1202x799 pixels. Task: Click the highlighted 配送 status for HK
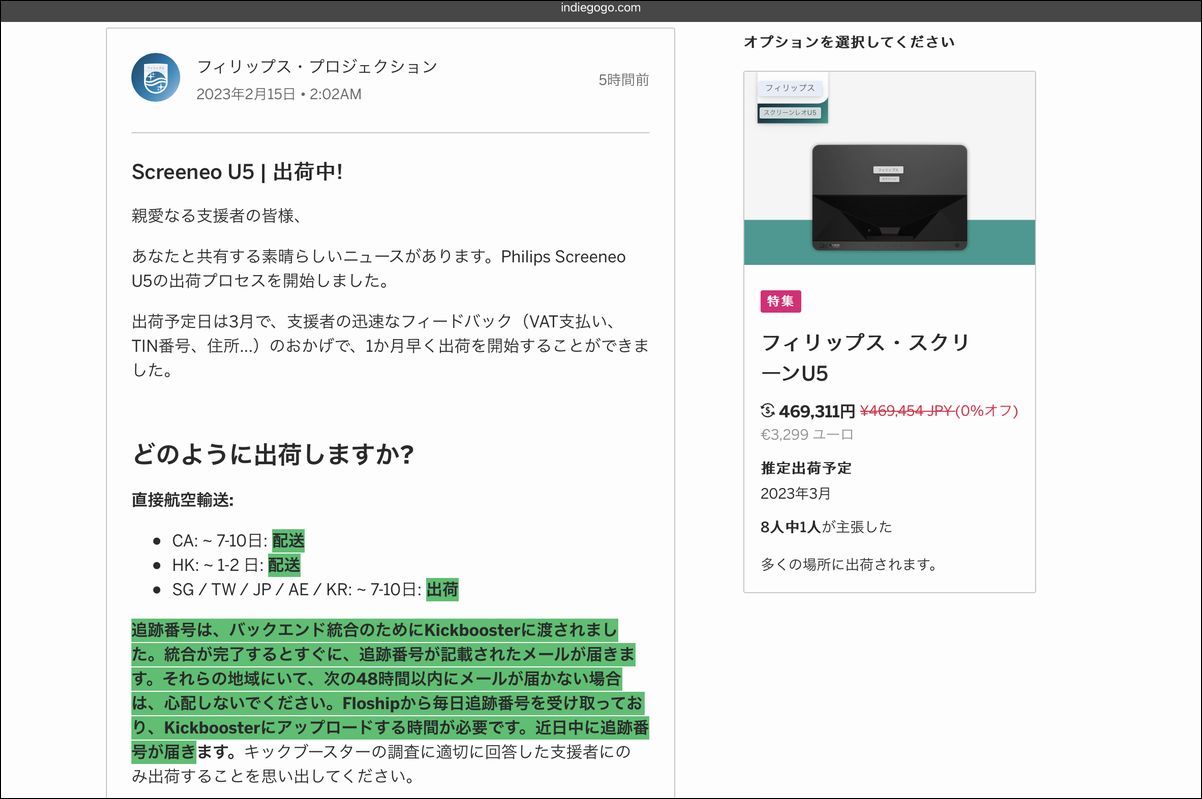[284, 565]
